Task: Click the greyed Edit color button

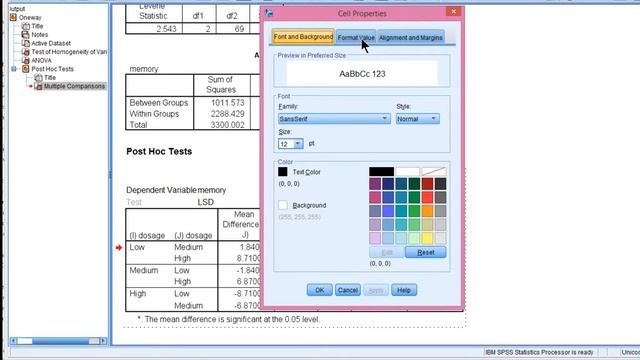Action: (387, 252)
